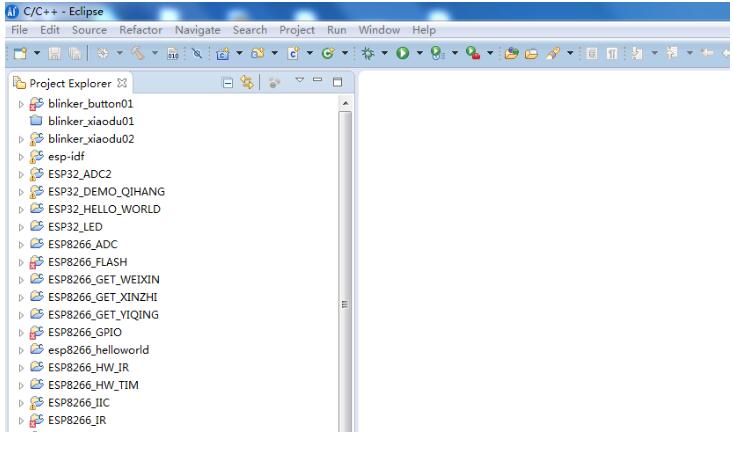
Task: Click the Project Explorer focus-task icon
Action: 274,83
